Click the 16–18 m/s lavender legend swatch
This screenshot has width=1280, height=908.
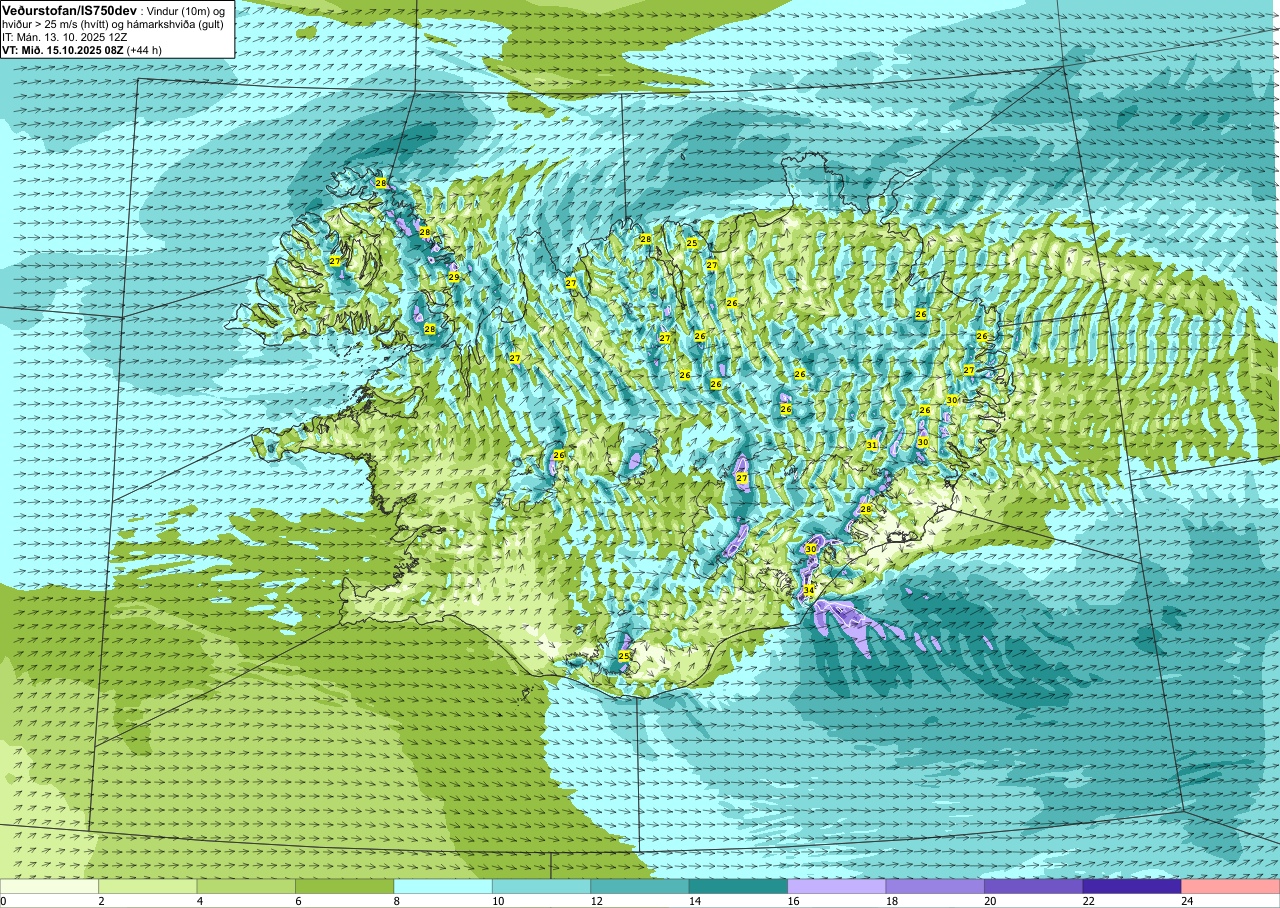point(837,886)
